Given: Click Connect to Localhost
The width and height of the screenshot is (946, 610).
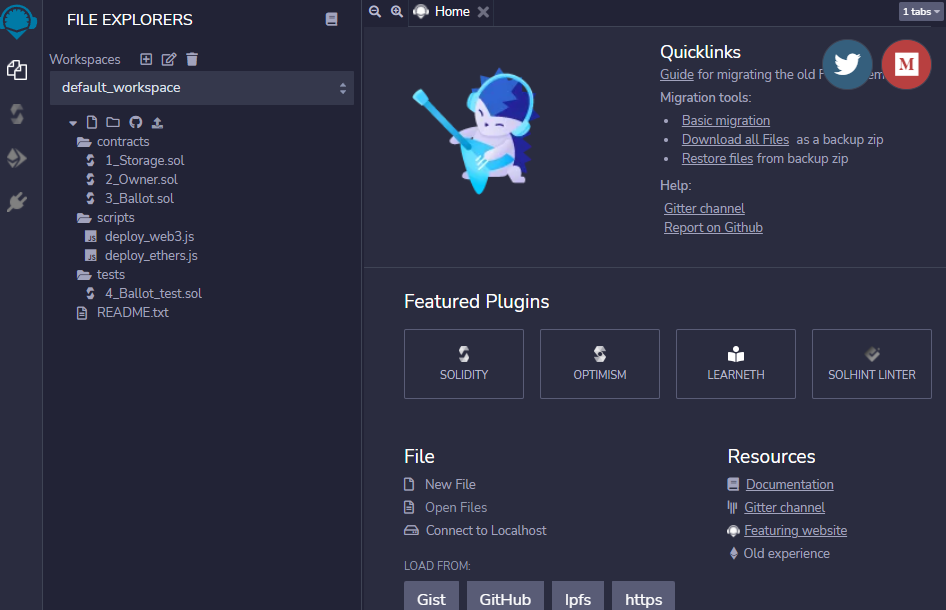Looking at the screenshot, I should click(x=486, y=530).
